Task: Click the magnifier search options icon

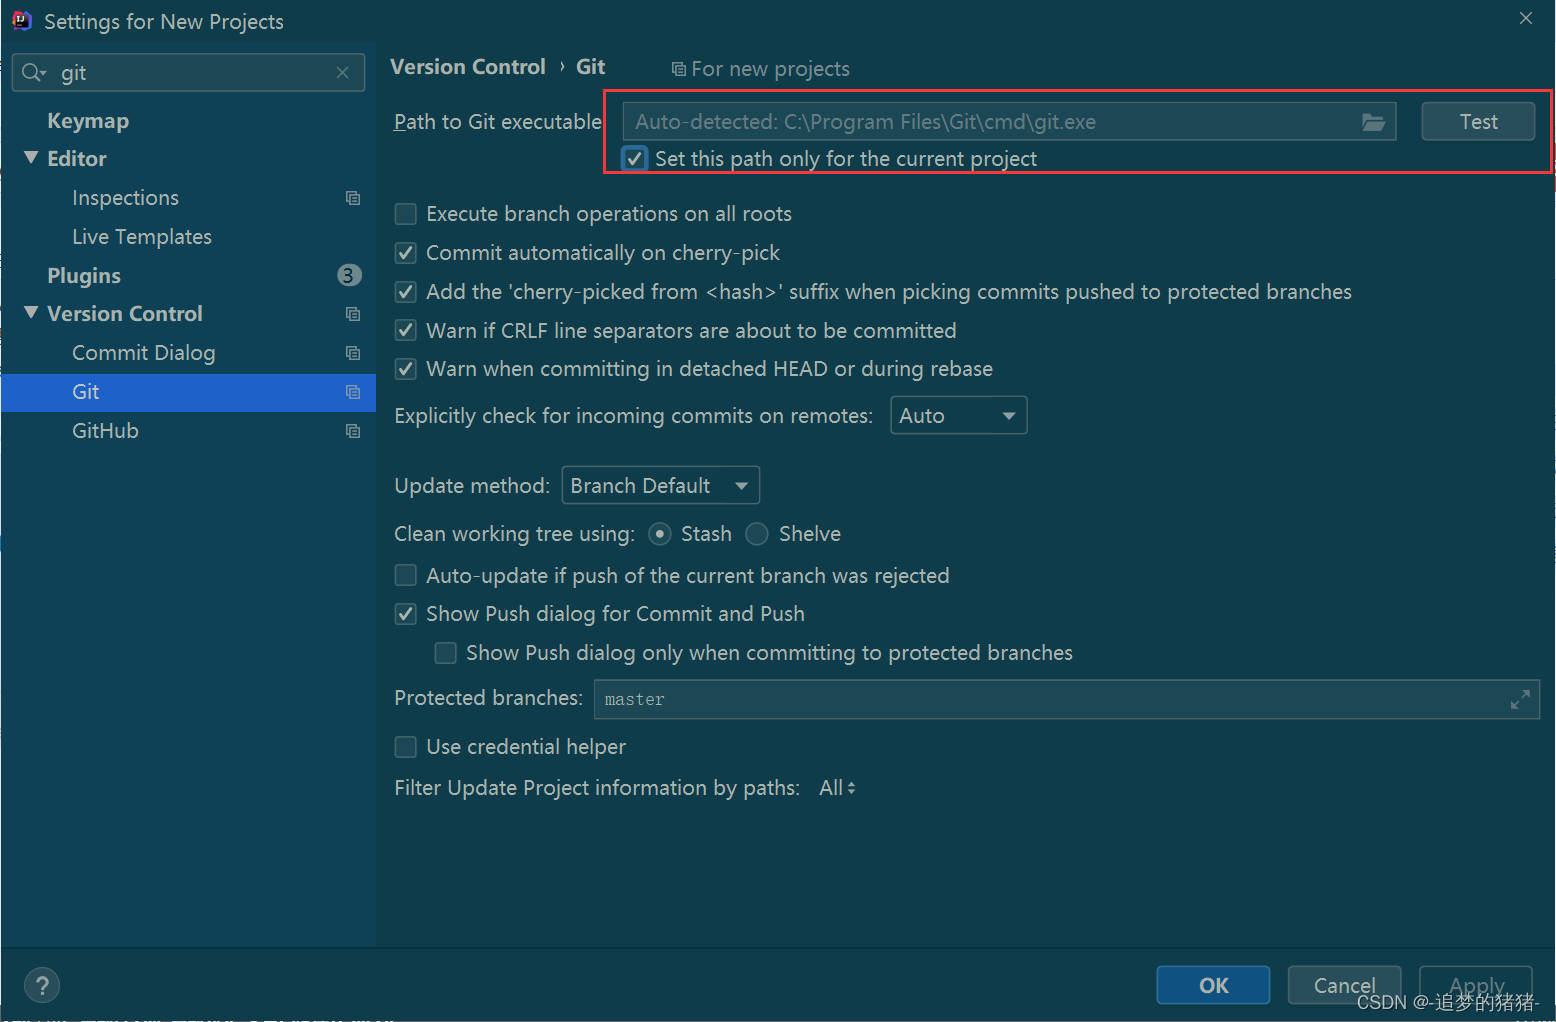Action: click(x=34, y=73)
